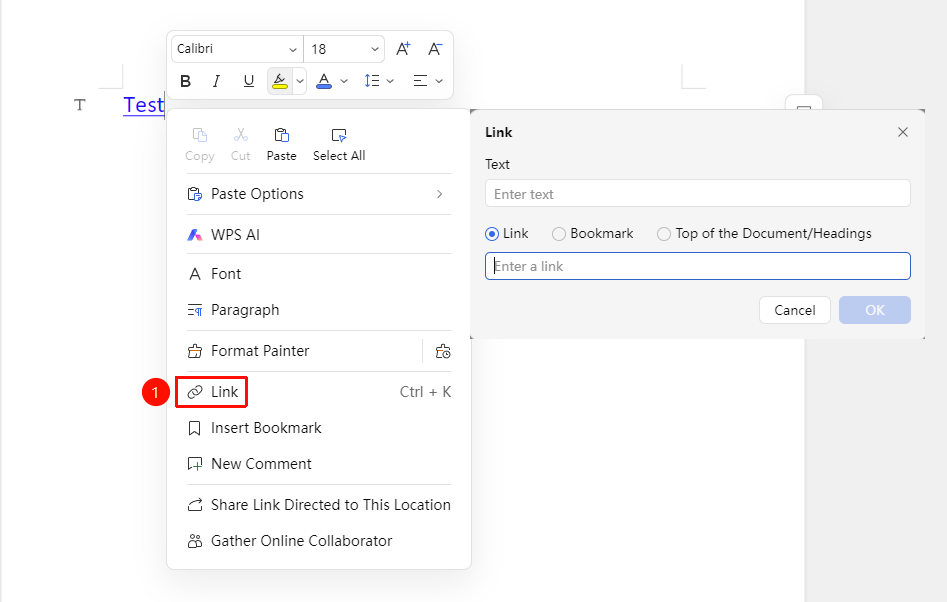Underline the selected text
The height and width of the screenshot is (602, 947).
point(248,81)
